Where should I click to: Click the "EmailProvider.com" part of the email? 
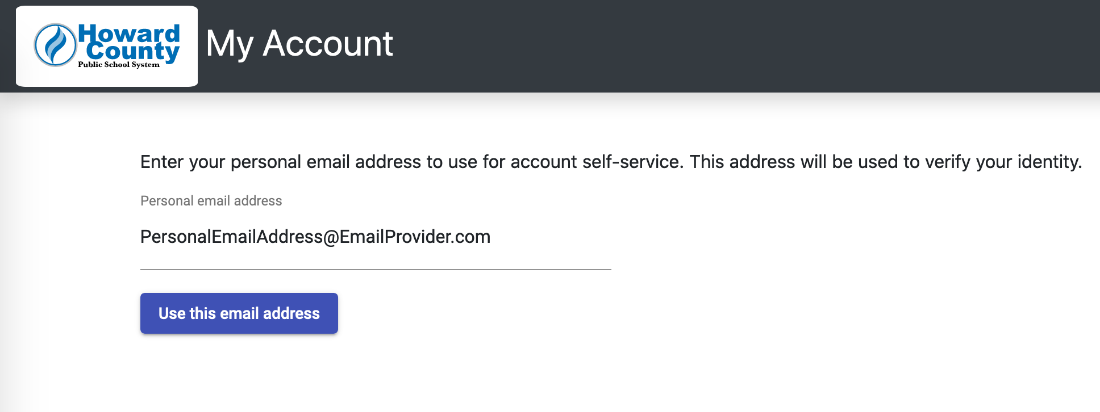click(413, 238)
